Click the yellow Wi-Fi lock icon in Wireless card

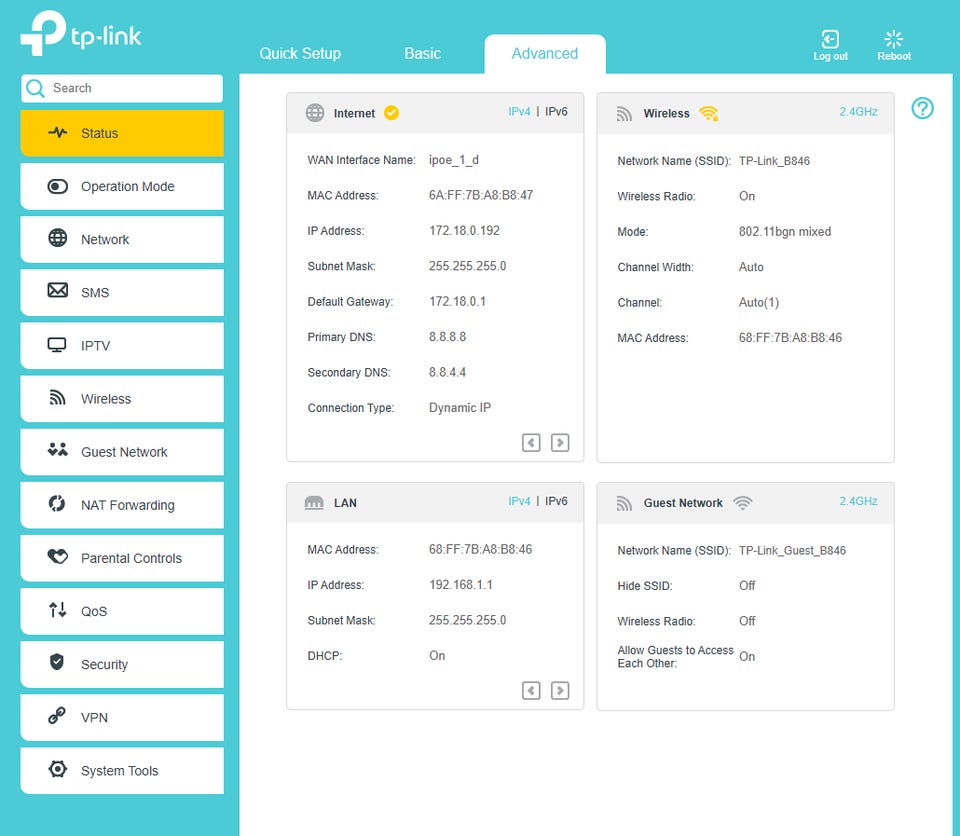click(708, 113)
